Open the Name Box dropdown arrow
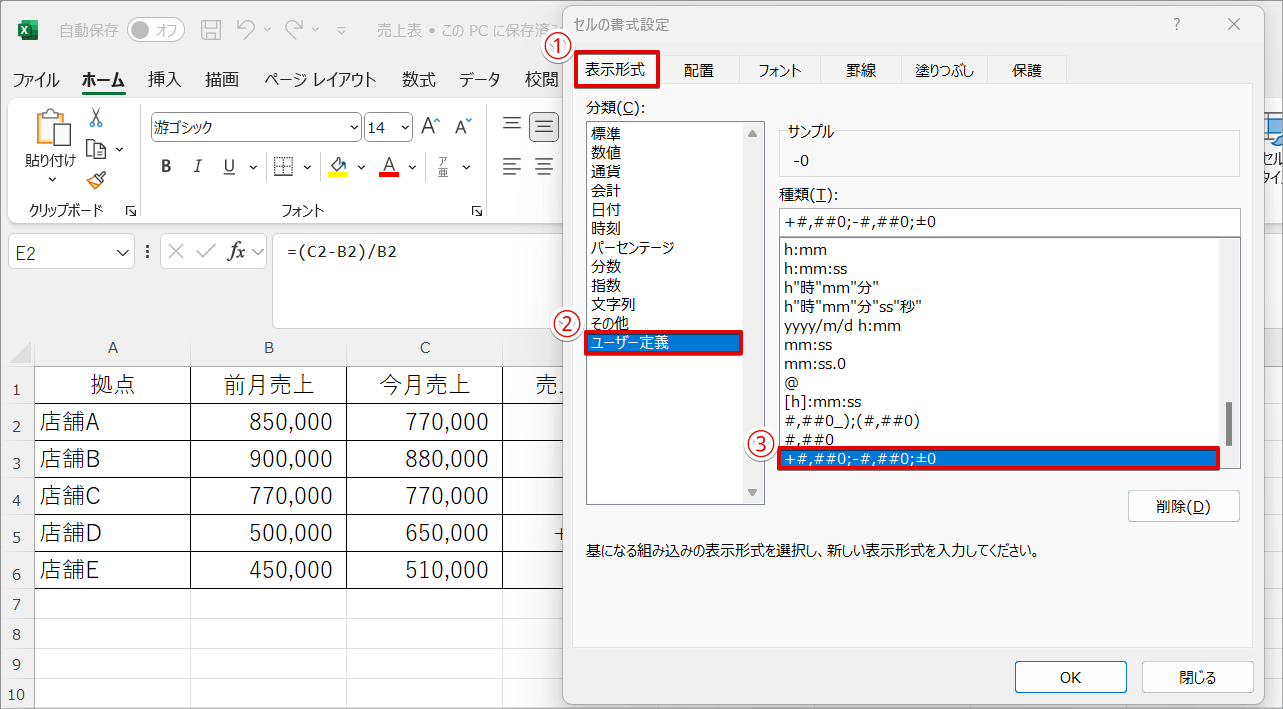Viewport: 1283px width, 709px height. [x=123, y=252]
